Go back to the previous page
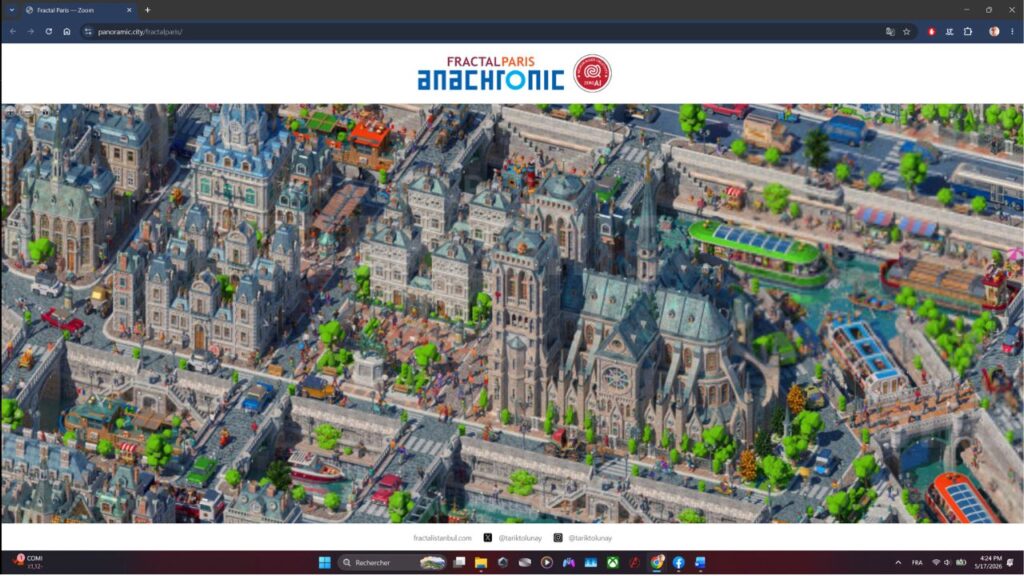This screenshot has height=576, width=1024. pos(12,31)
